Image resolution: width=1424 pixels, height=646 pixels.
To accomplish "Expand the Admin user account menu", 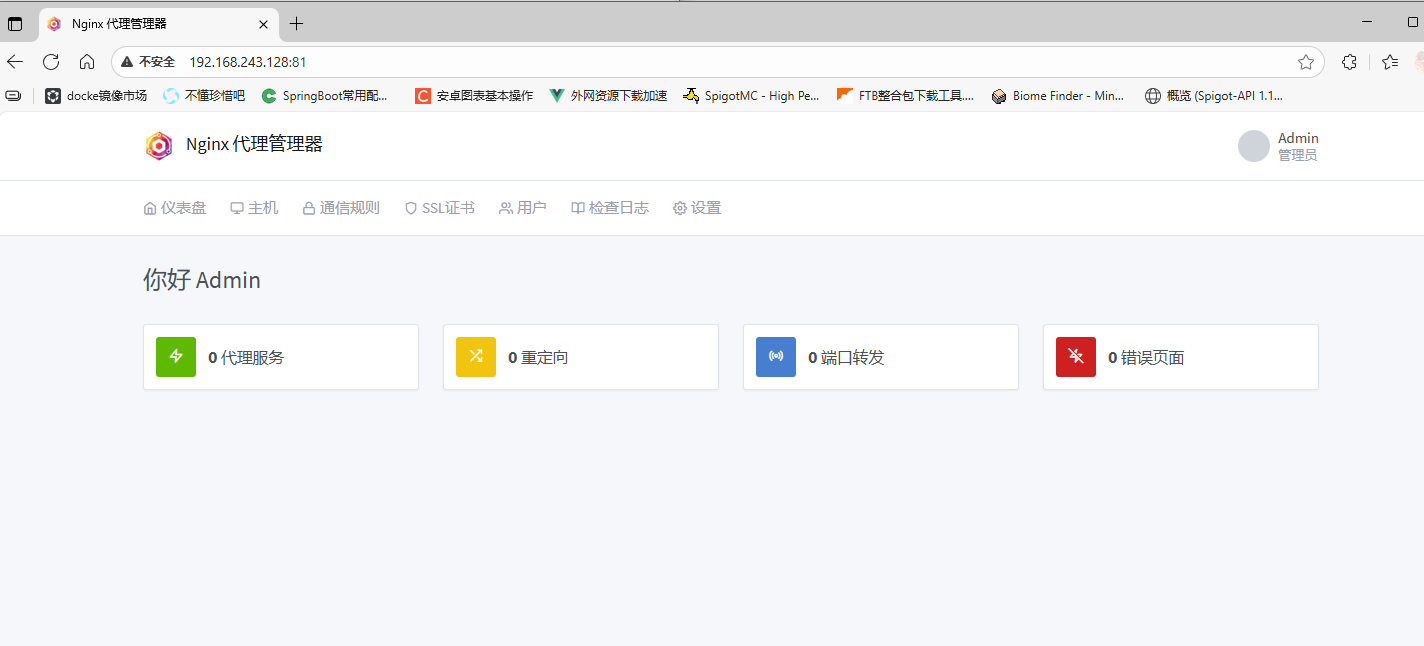I will 1279,146.
